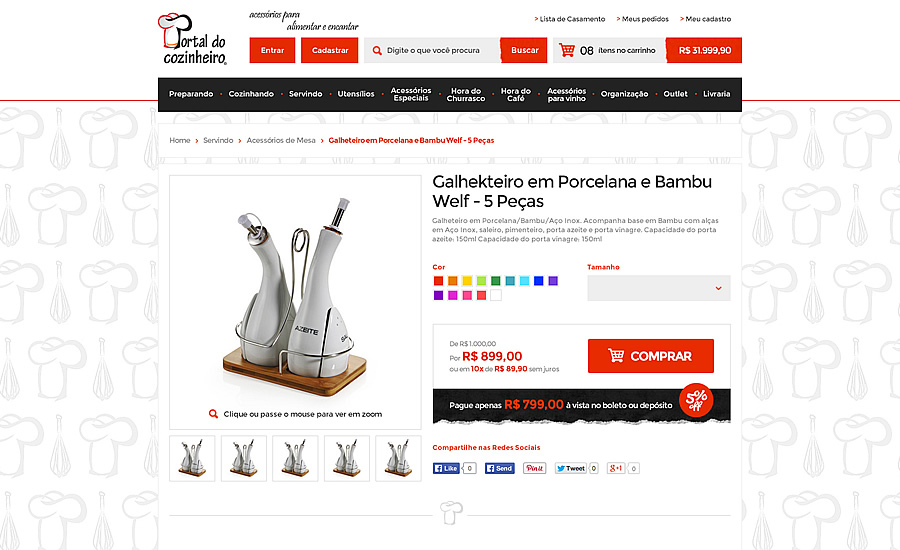The width and height of the screenshot is (900, 550).
Task: Click the Facebook Like button
Action: [447, 468]
